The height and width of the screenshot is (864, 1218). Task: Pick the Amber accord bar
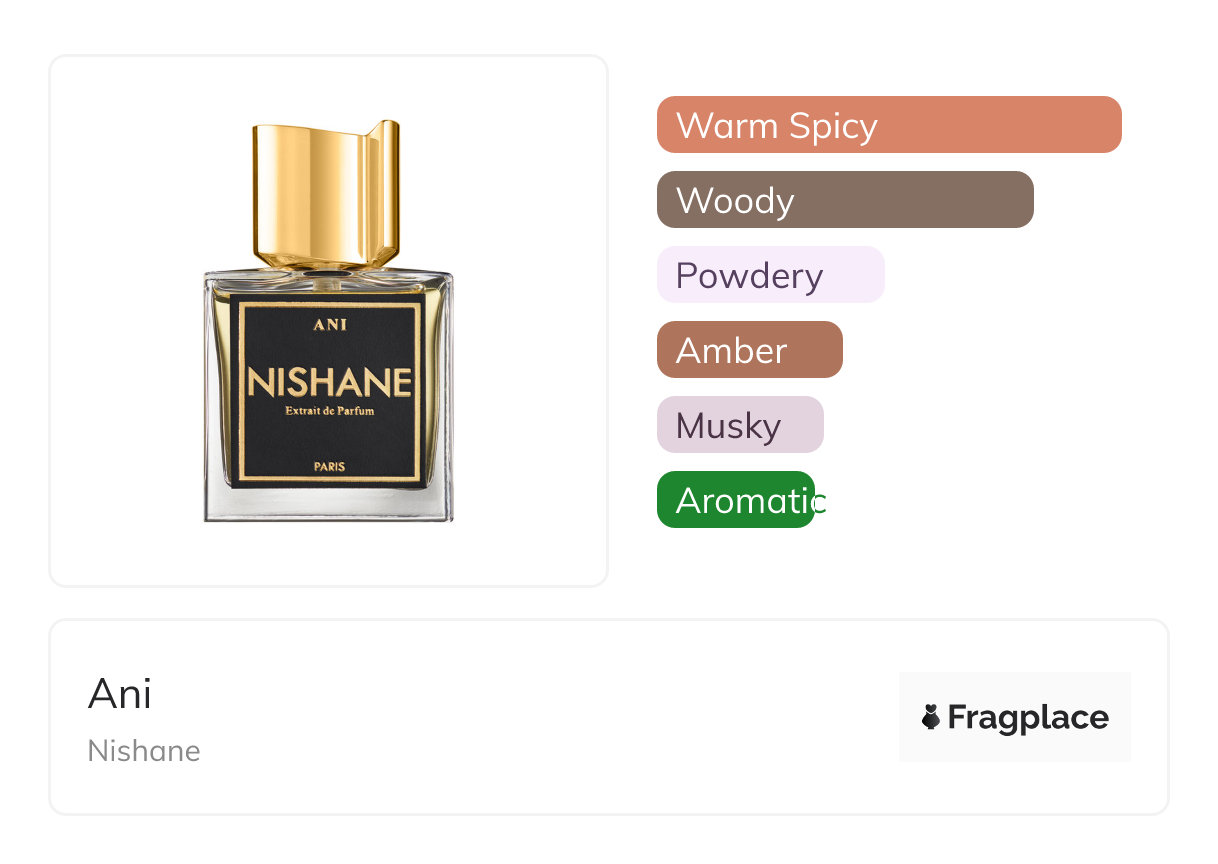(749, 350)
